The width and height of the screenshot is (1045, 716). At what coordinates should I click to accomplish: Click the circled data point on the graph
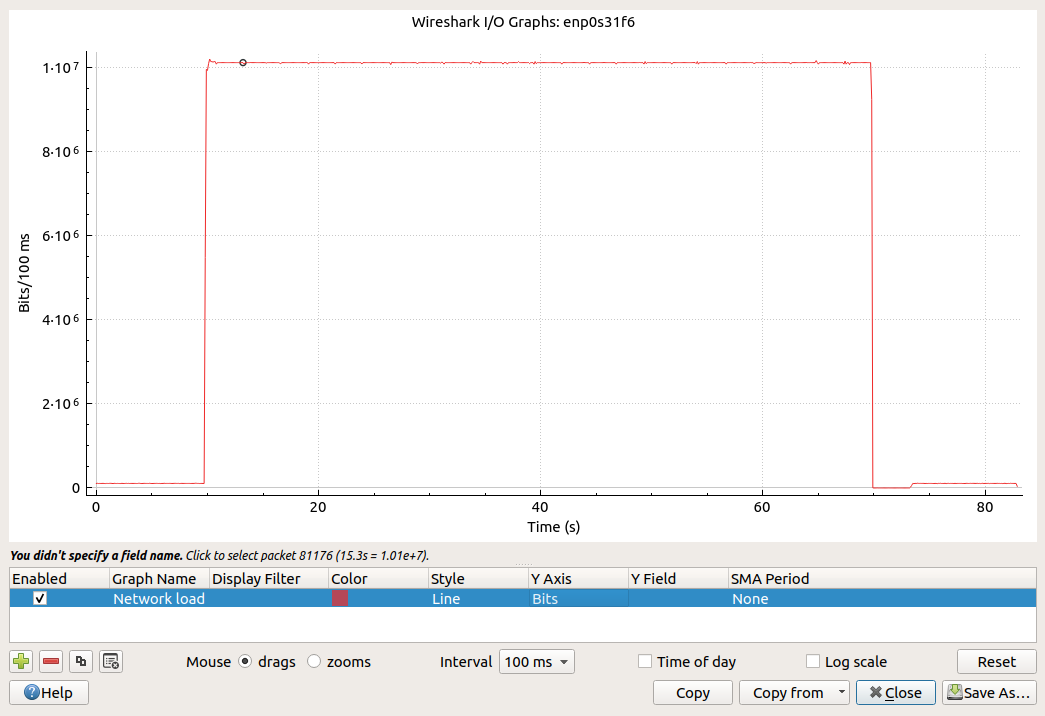point(243,63)
